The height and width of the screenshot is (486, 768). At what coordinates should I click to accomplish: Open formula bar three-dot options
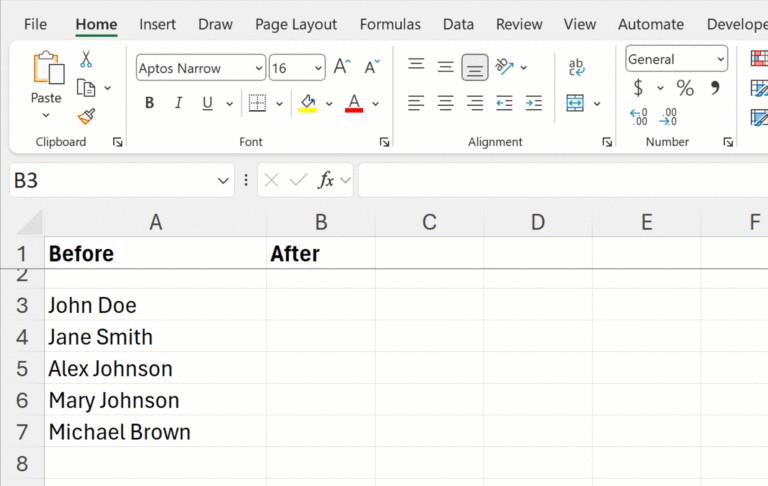pyautogui.click(x=246, y=180)
